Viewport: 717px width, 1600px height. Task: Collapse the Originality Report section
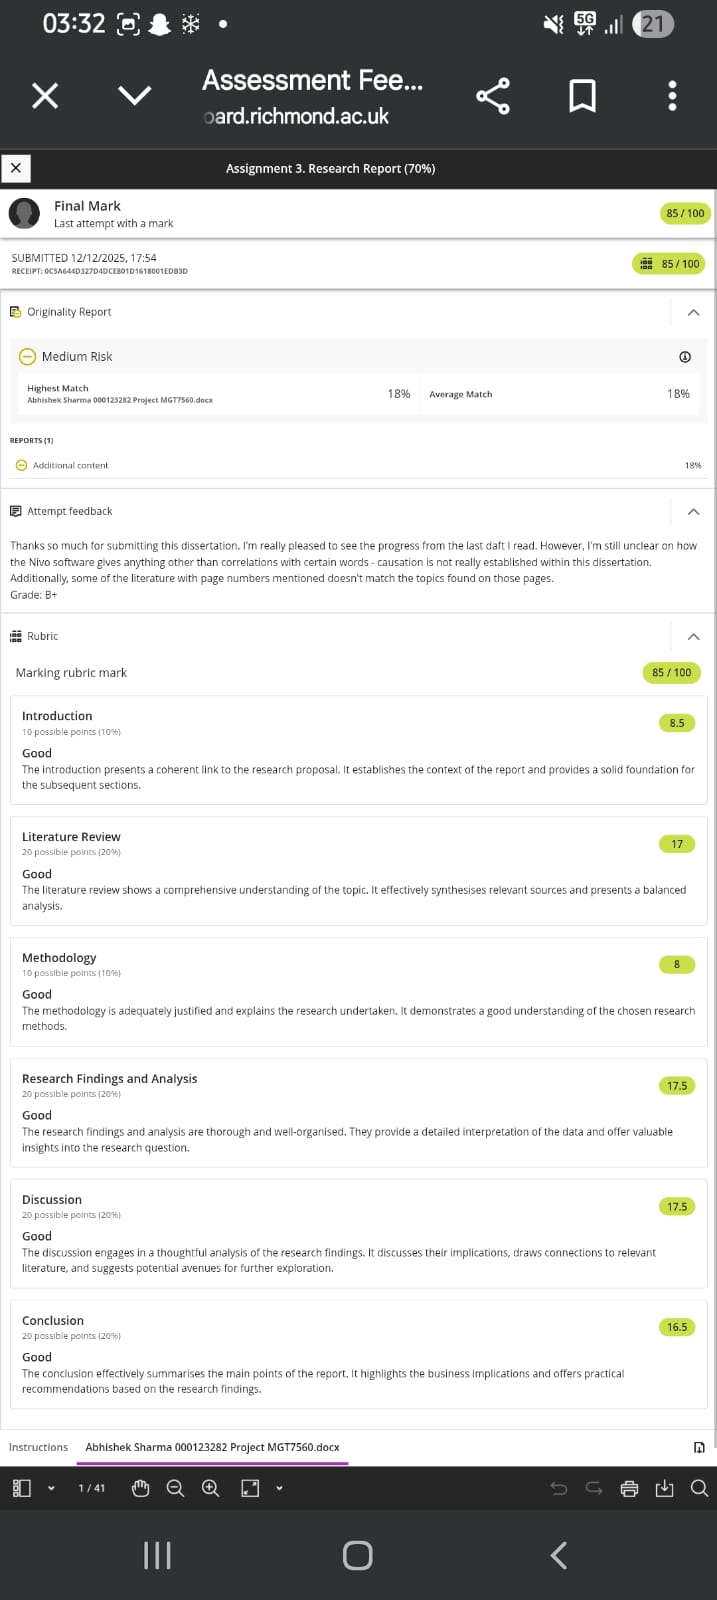tap(693, 313)
